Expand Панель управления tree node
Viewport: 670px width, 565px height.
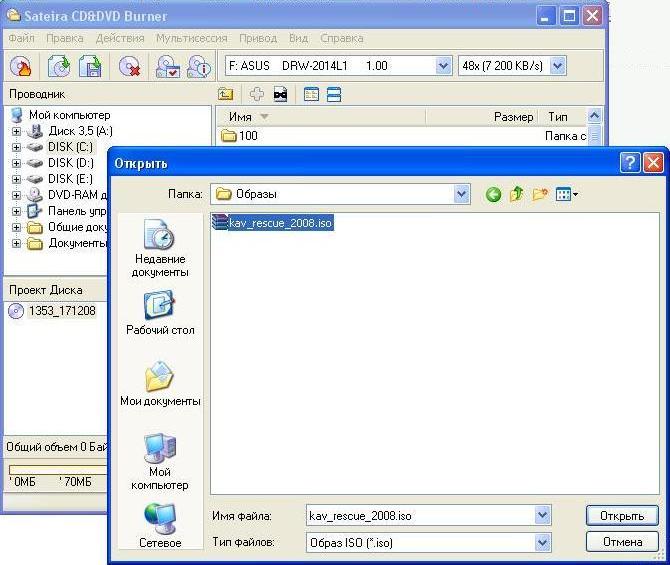pos(16,211)
